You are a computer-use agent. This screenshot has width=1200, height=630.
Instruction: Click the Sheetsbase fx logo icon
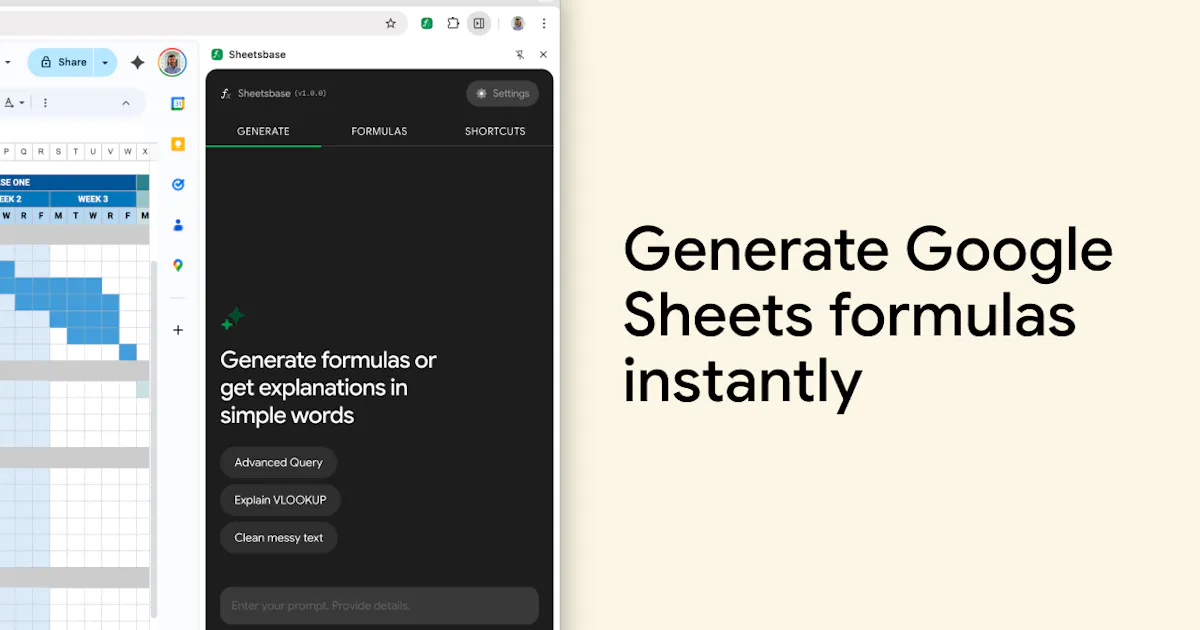[x=226, y=93]
